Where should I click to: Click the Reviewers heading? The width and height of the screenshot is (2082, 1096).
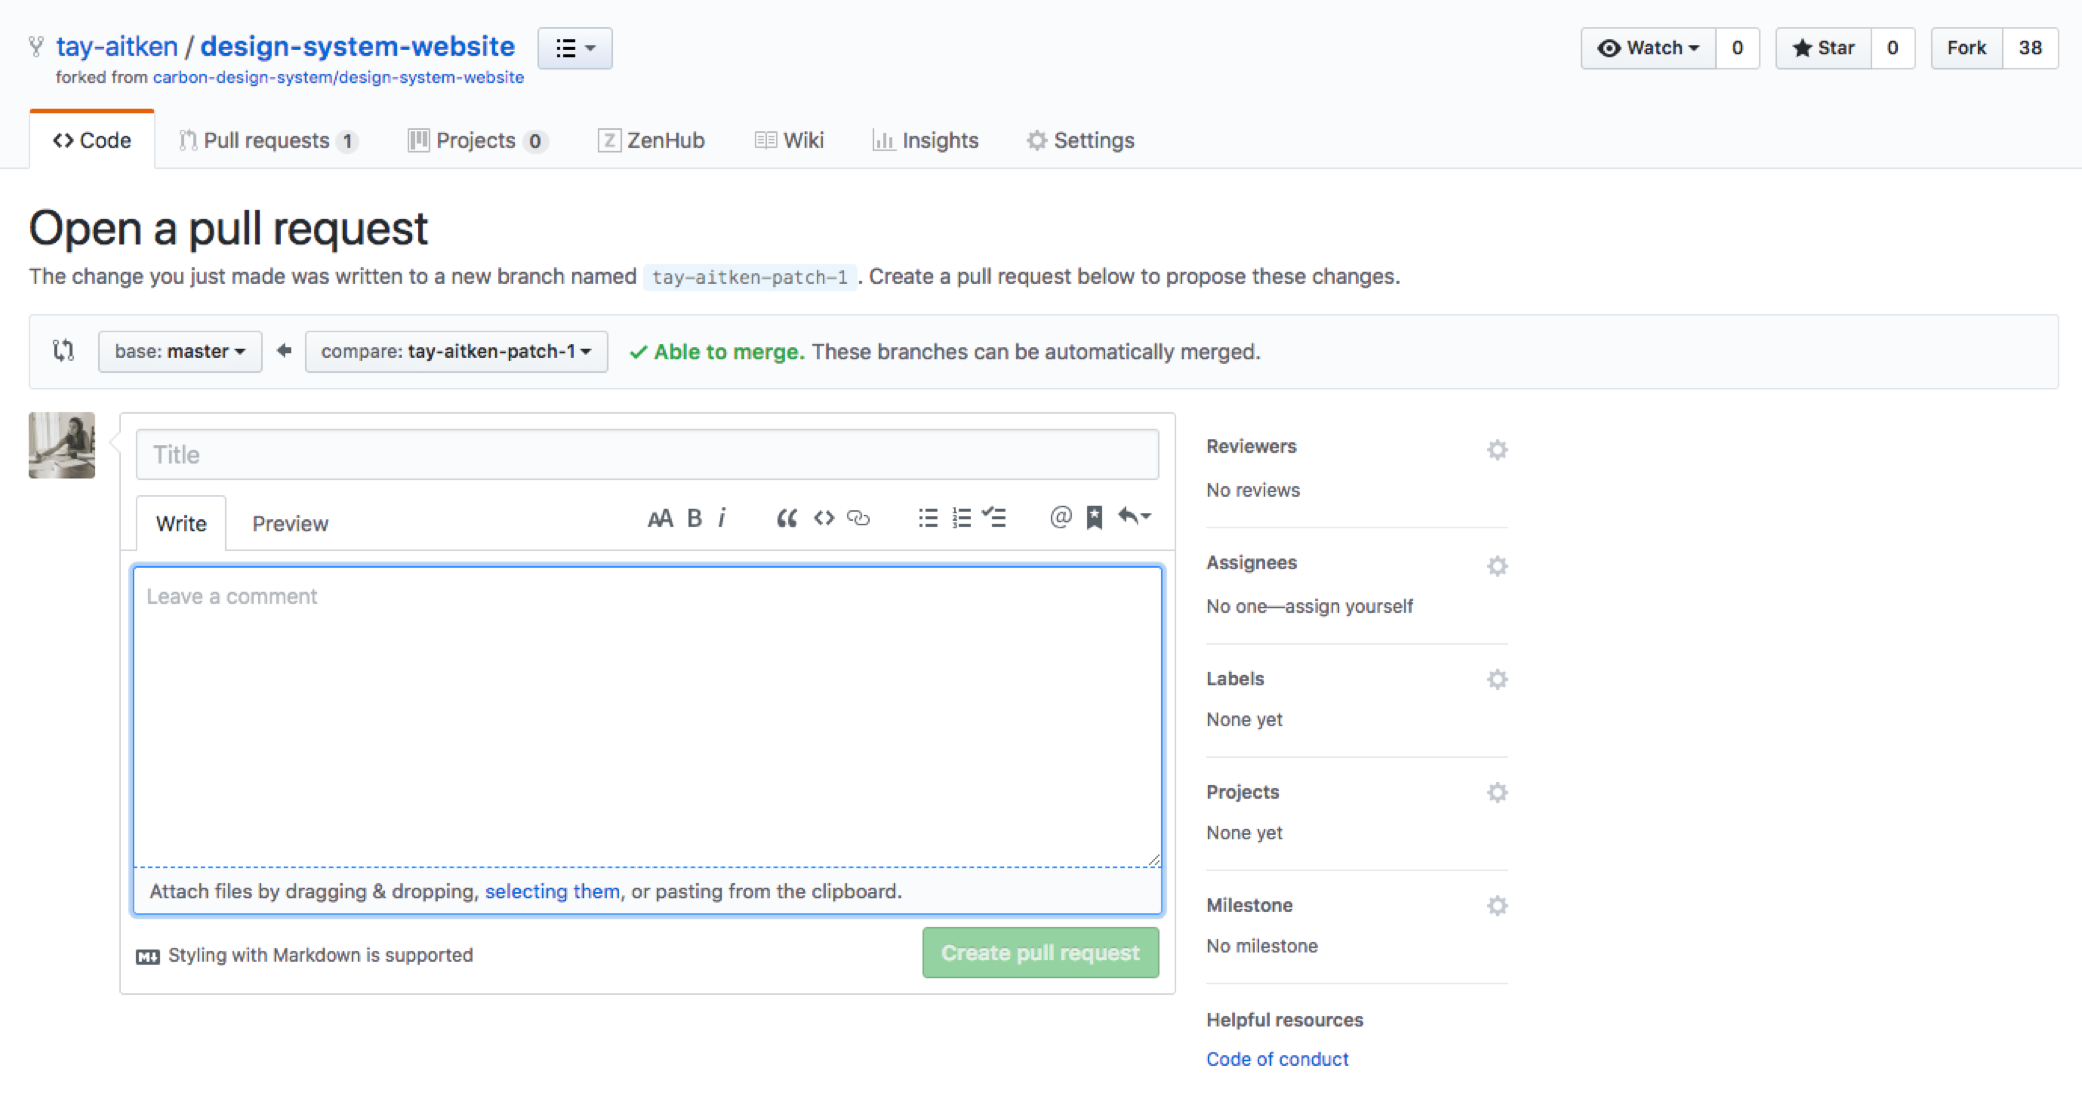[x=1251, y=446]
